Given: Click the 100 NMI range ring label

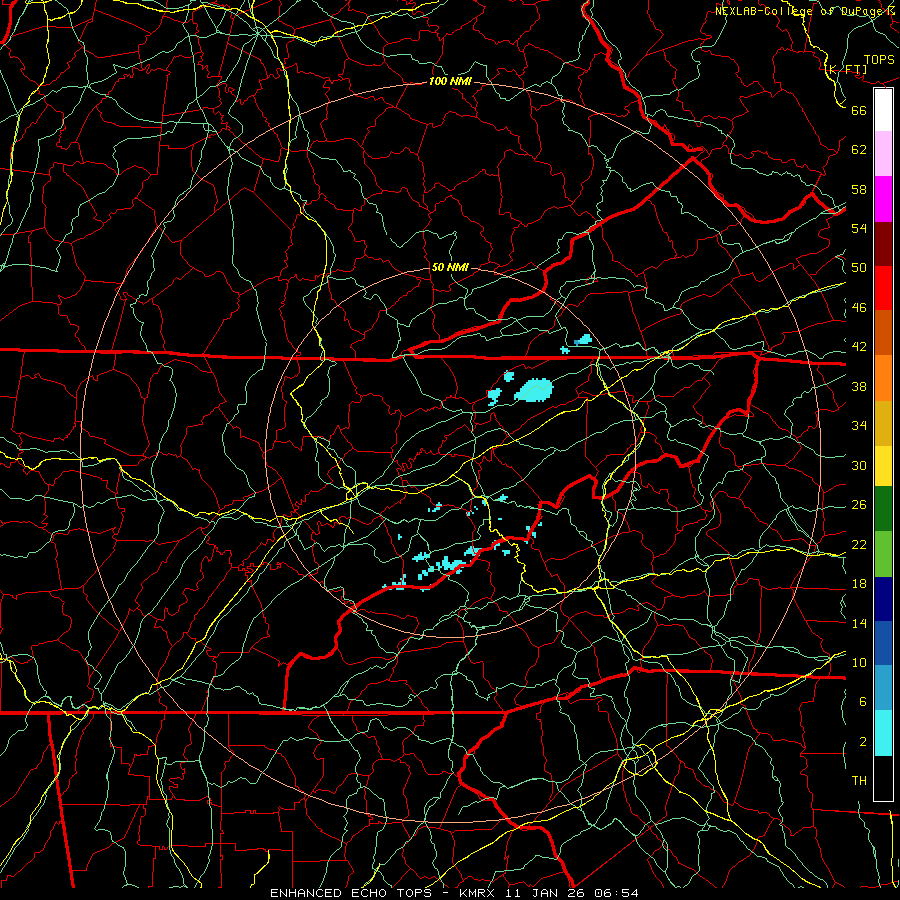Looking at the screenshot, I should [450, 82].
